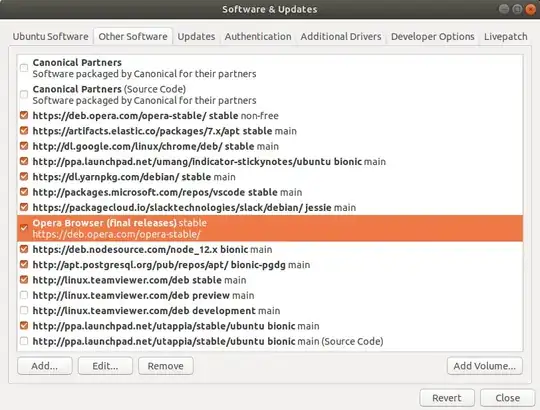
Task: Select the vscode repository row
Action: (x=270, y=192)
